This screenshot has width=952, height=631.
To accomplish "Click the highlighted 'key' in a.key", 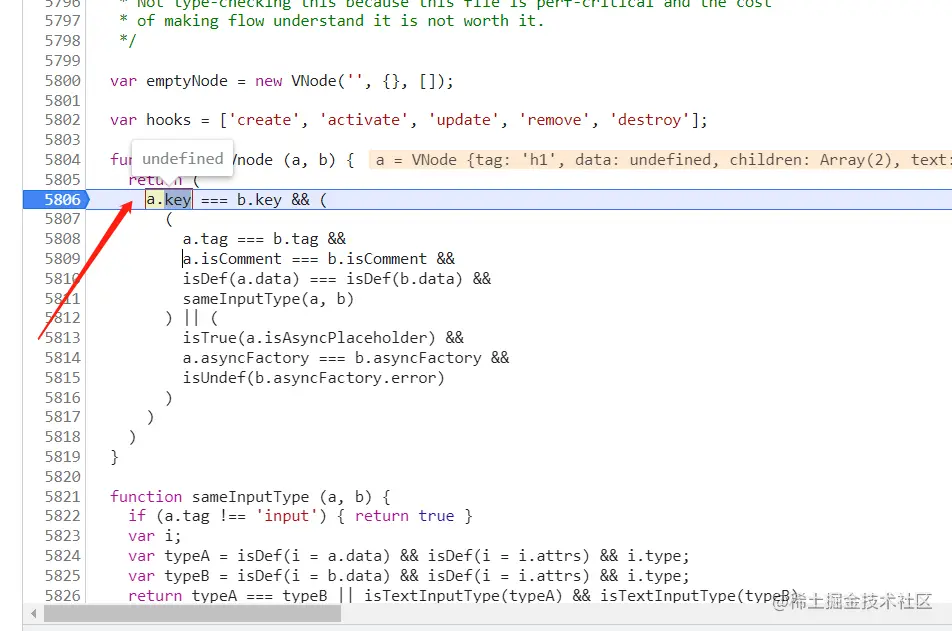I will tap(178, 200).
